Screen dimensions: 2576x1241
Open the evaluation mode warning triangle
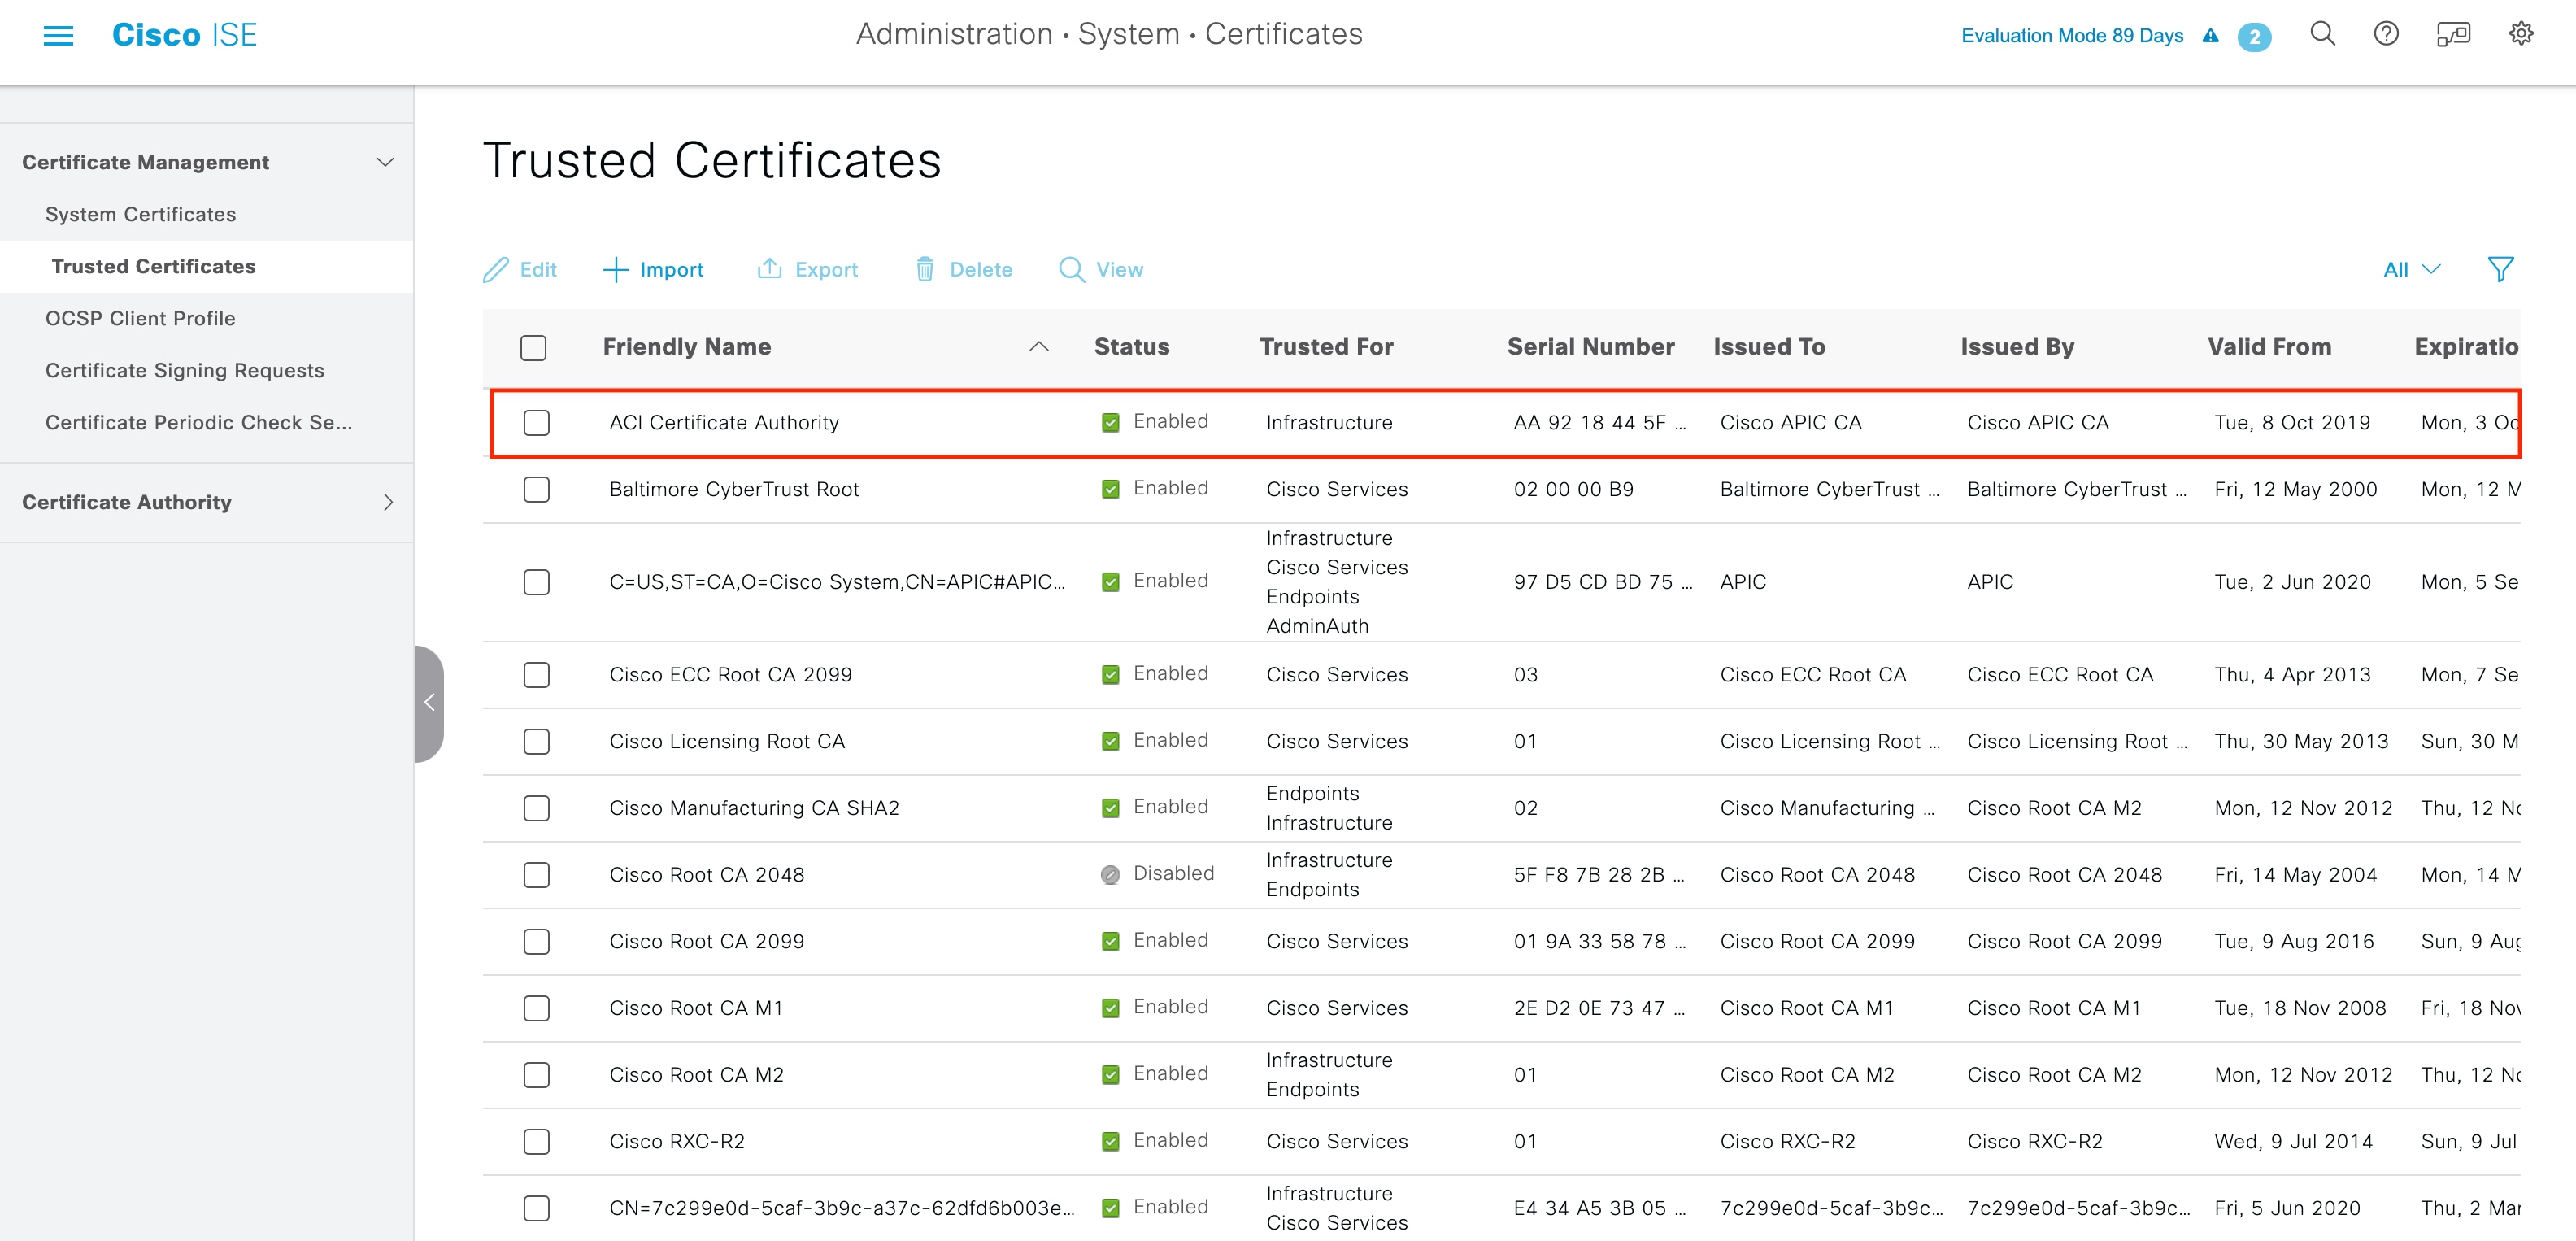pos(2211,36)
